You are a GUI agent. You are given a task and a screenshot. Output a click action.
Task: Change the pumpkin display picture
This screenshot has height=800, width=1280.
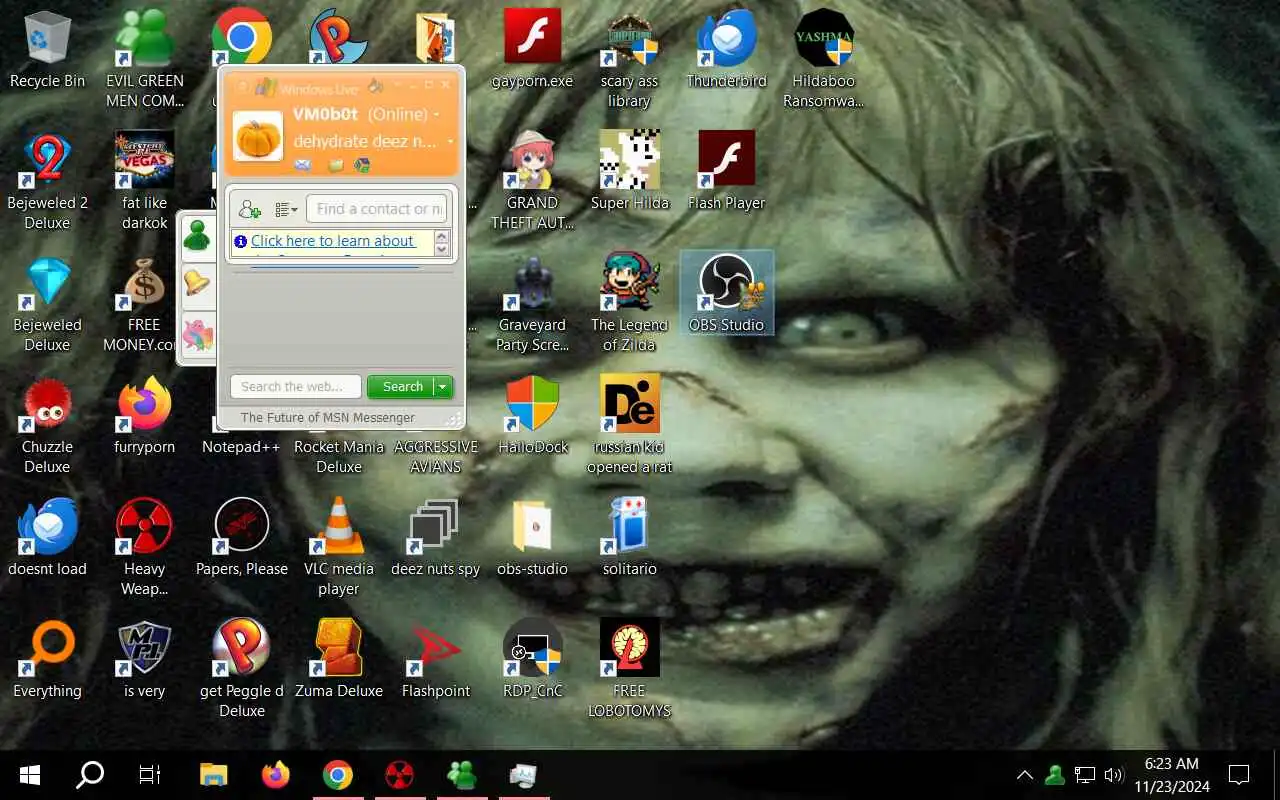[258, 135]
